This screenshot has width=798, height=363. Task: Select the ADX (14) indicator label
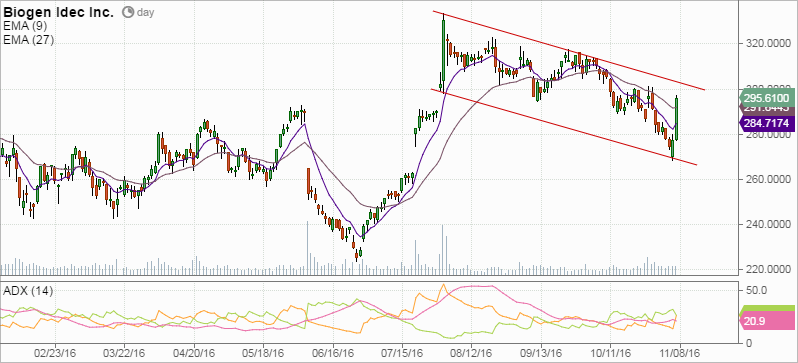[28, 291]
